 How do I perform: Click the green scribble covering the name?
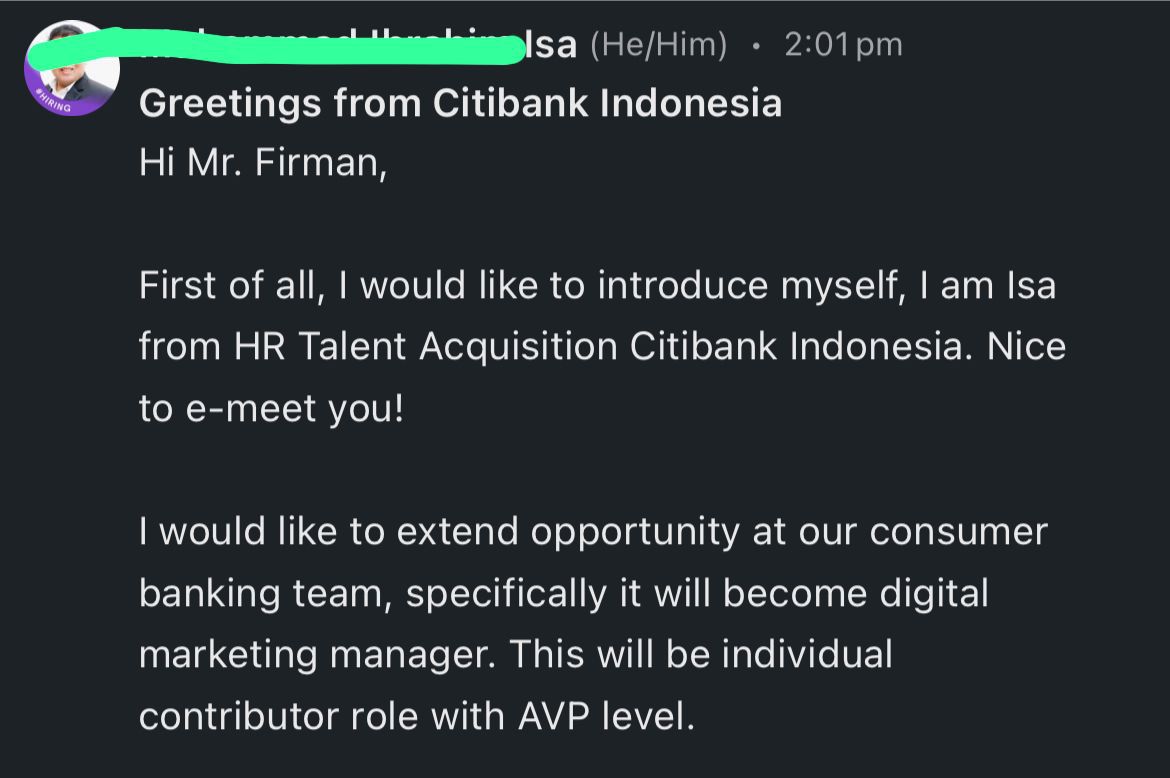313,46
